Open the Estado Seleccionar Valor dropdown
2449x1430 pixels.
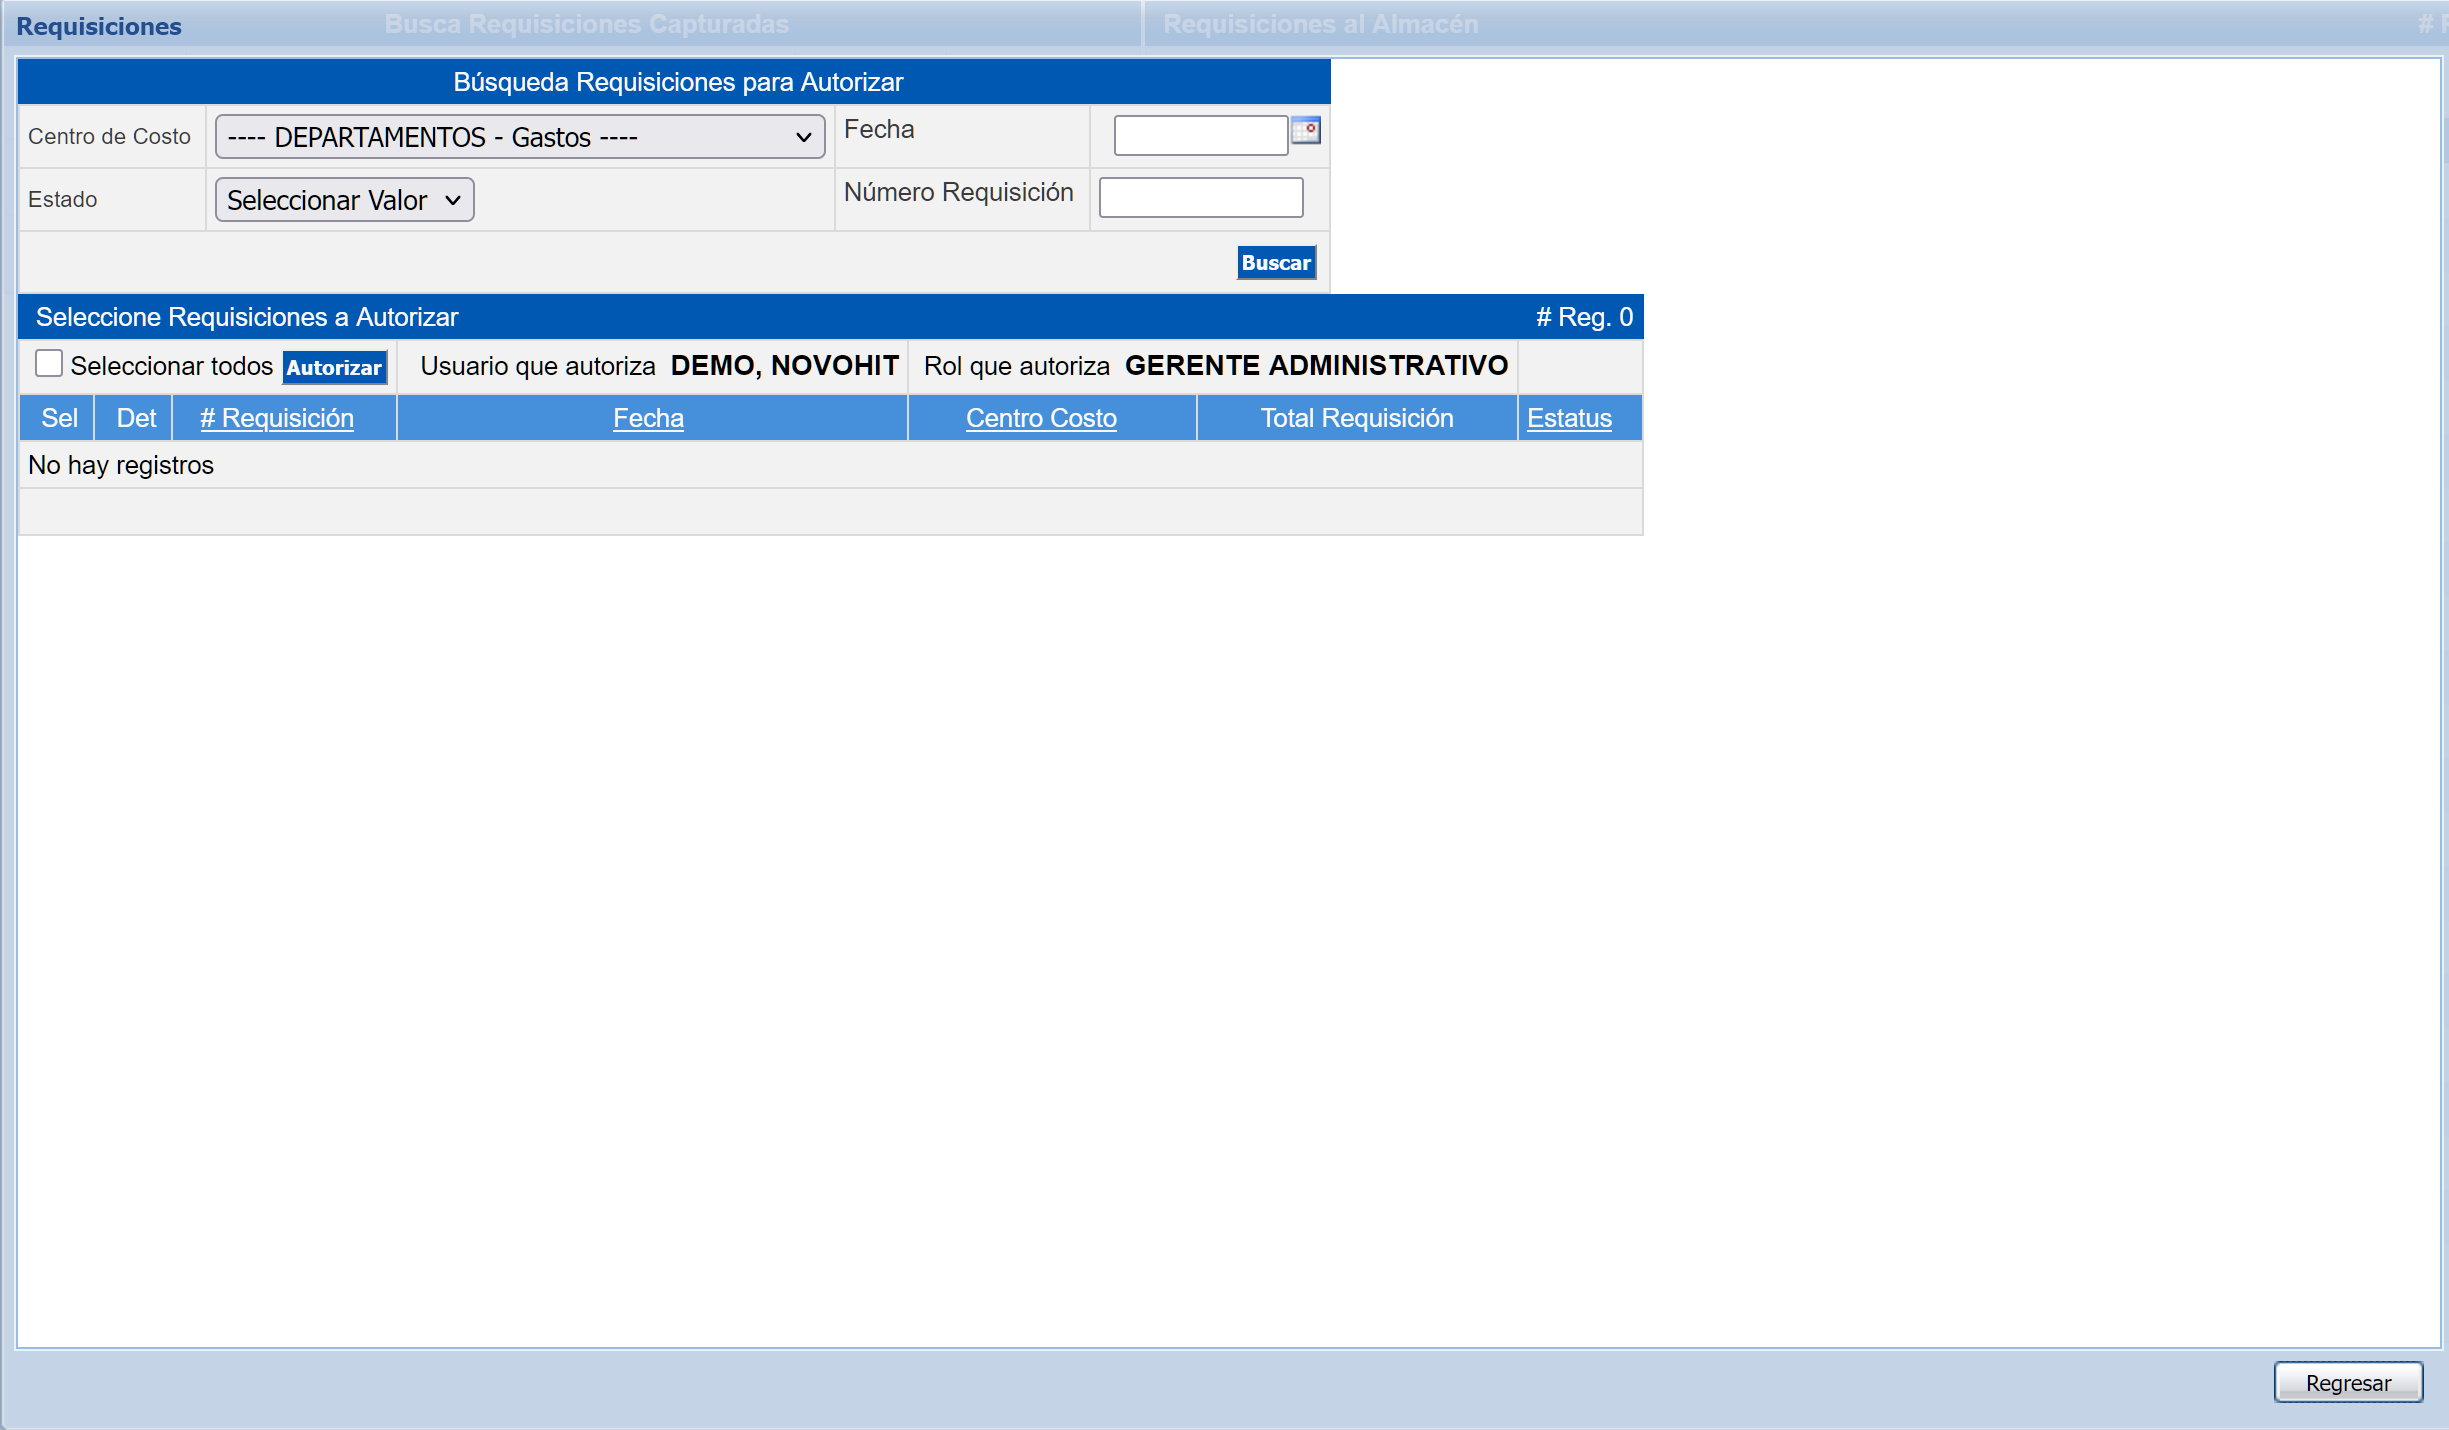tap(344, 200)
